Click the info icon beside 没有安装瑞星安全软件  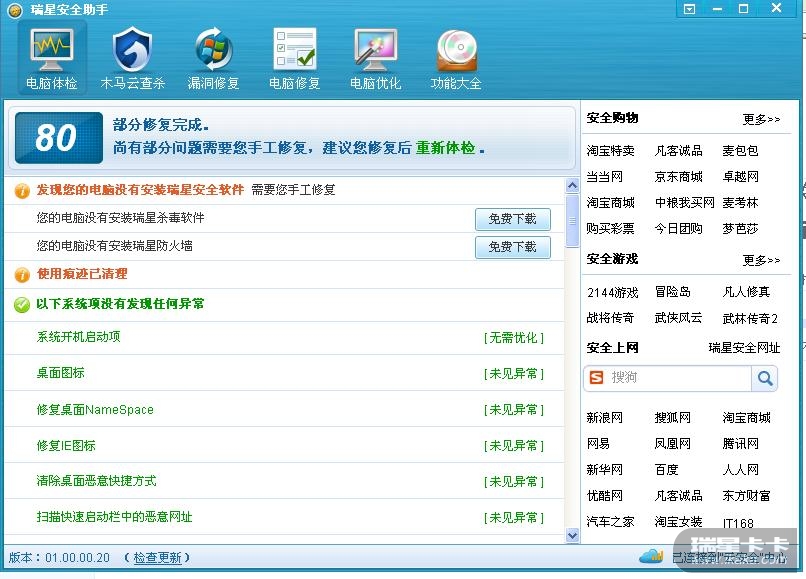point(22,191)
